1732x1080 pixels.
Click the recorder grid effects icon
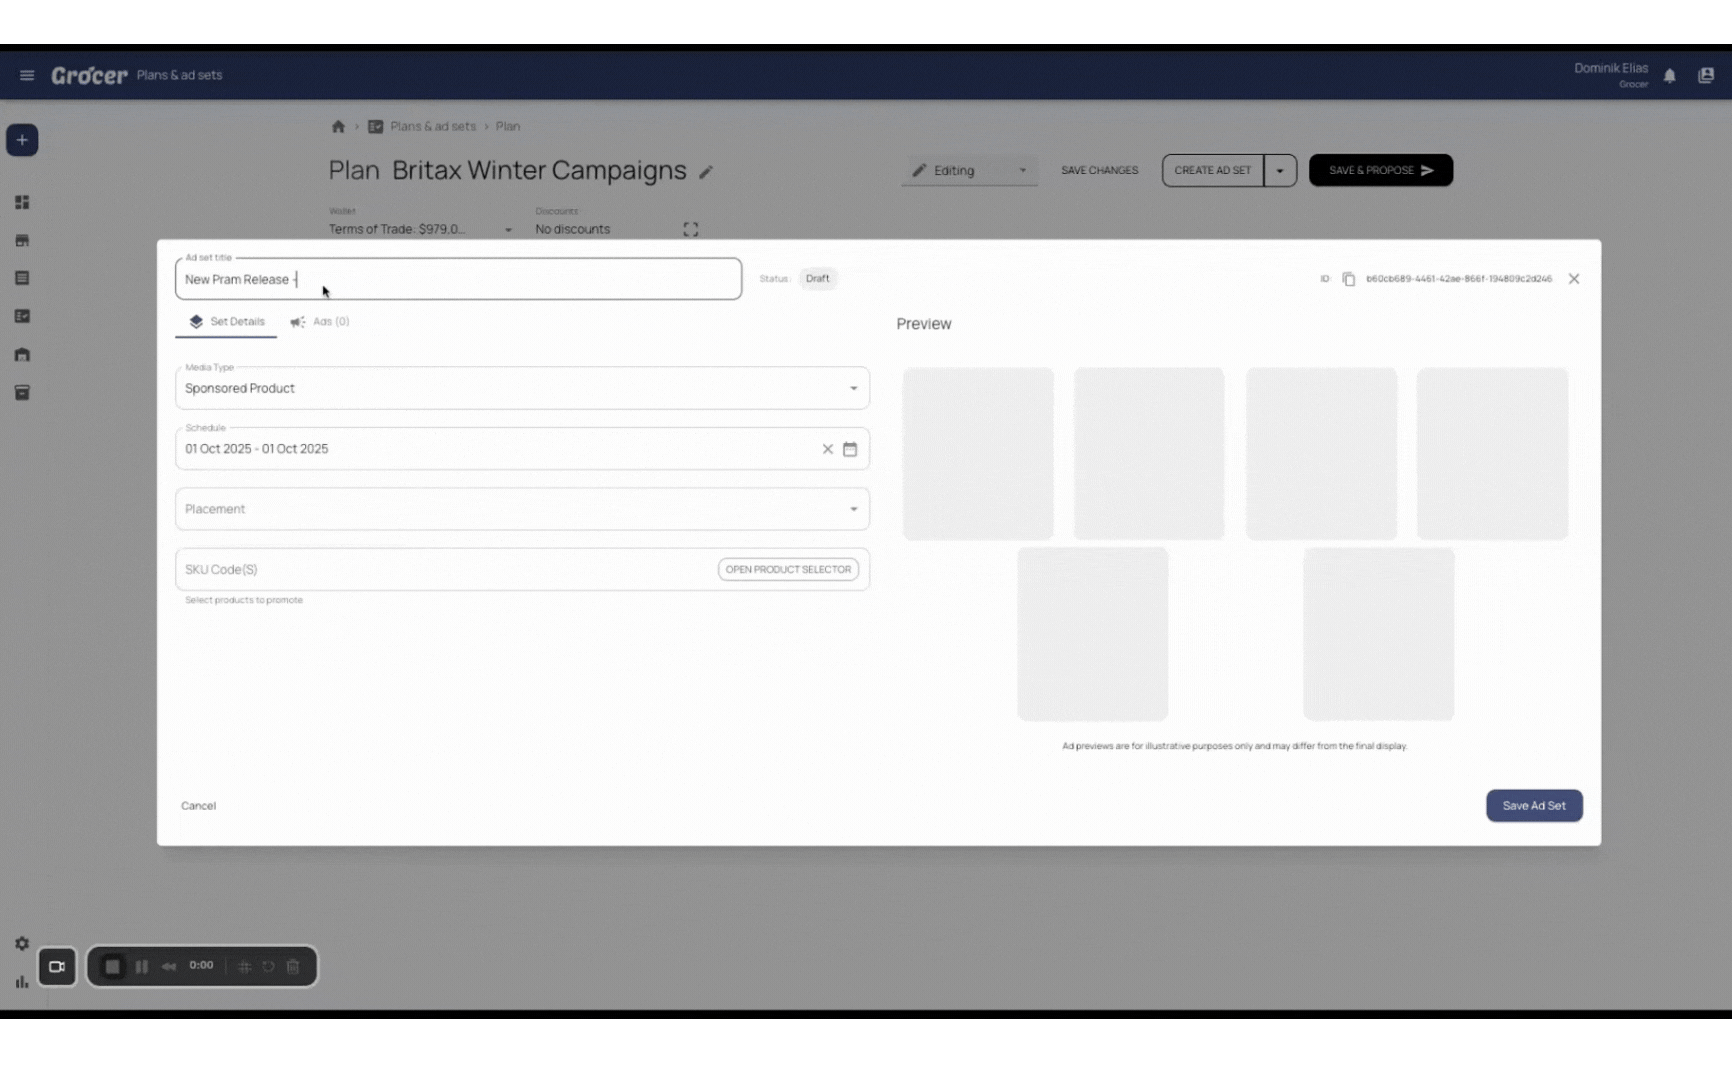coord(244,966)
